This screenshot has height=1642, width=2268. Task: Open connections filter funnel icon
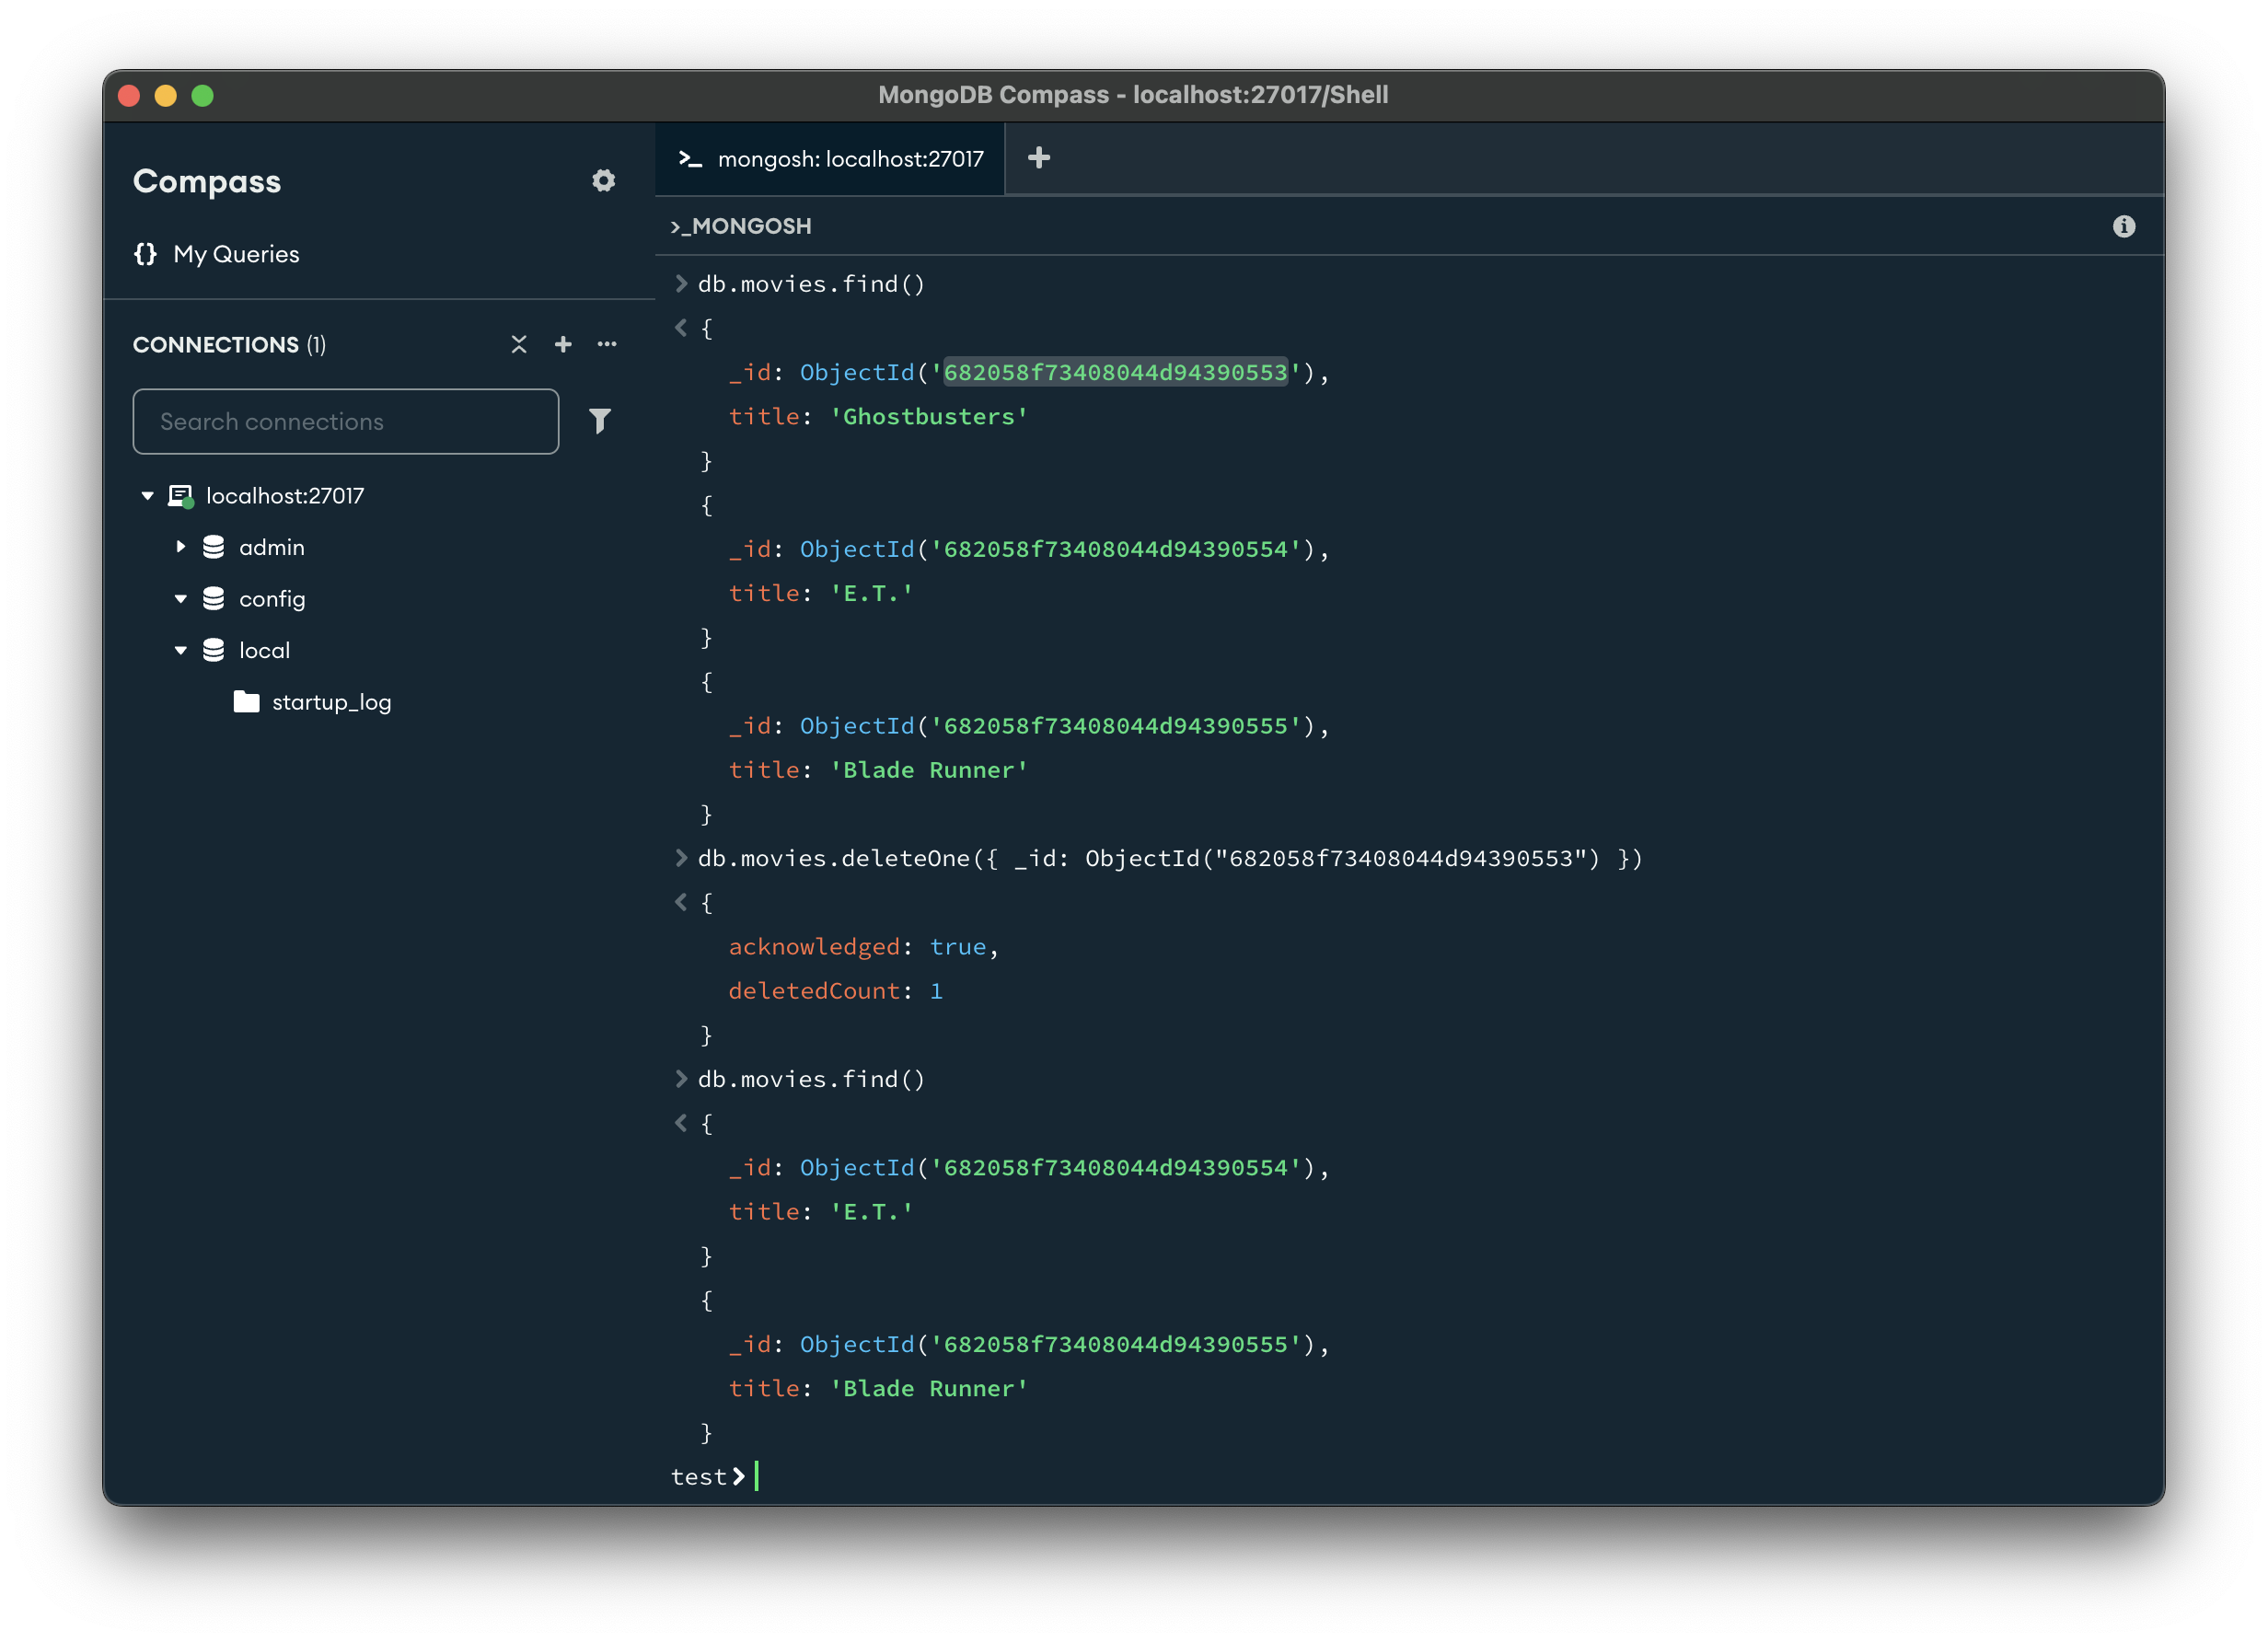(600, 421)
